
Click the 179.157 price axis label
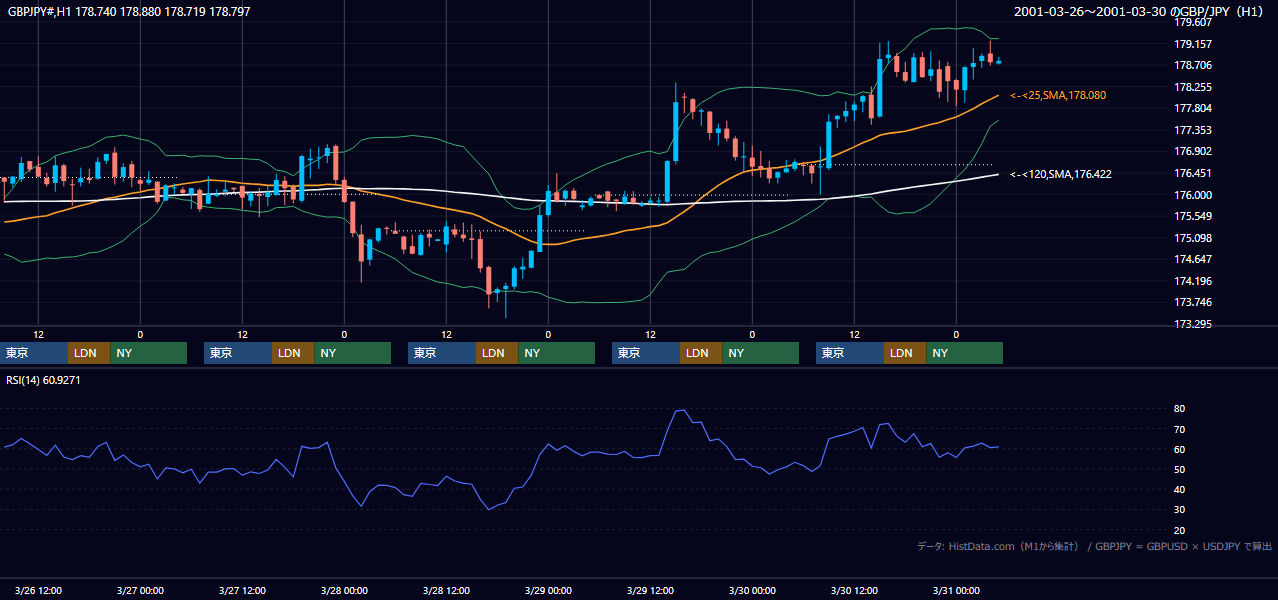point(1192,44)
